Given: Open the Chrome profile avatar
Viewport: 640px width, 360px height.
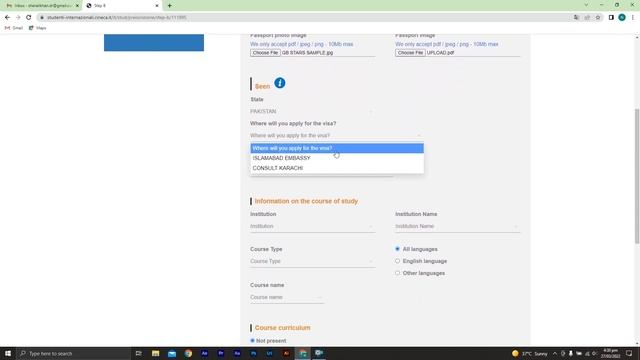Looking at the screenshot, I should (622, 18).
